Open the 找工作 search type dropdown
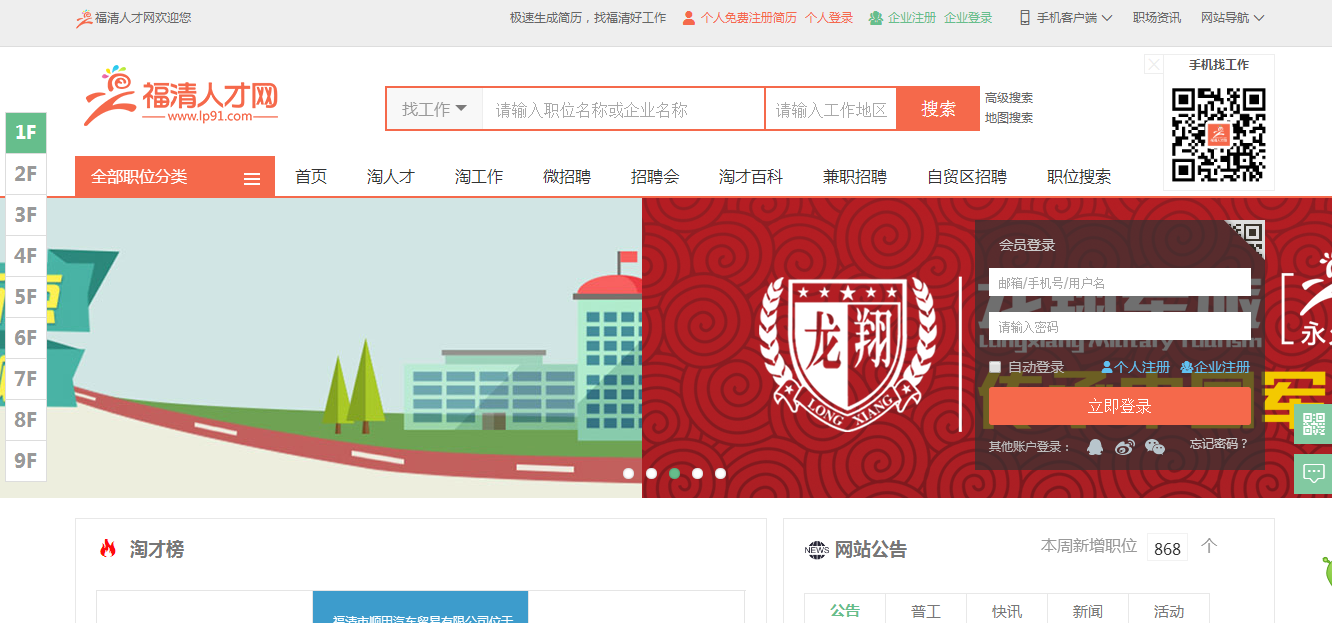1332x623 pixels. click(x=434, y=109)
